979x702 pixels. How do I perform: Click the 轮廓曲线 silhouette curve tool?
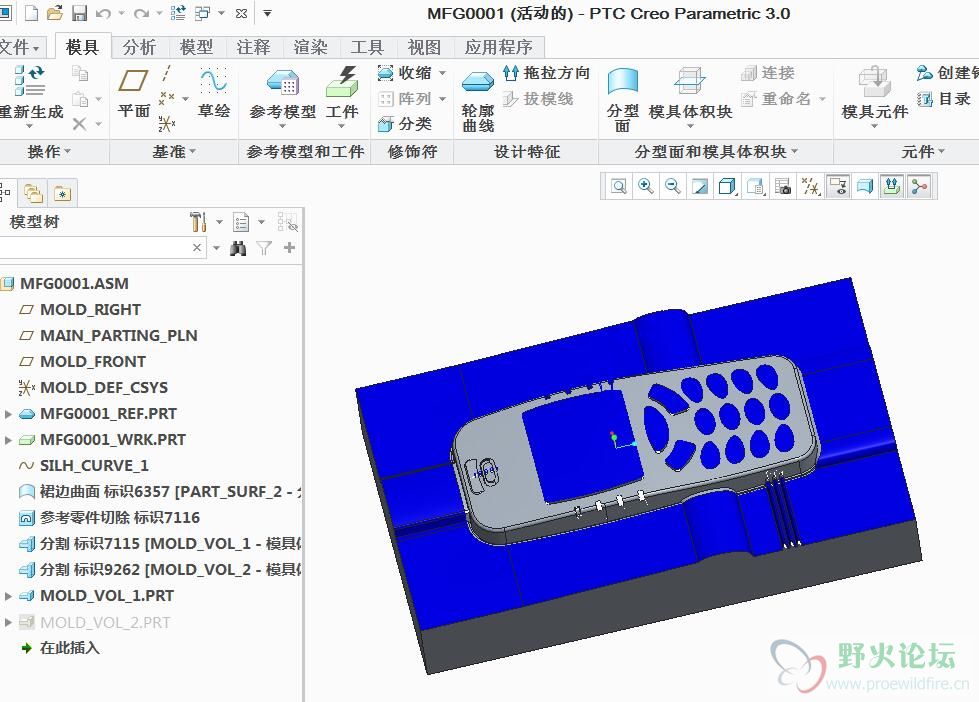point(478,101)
